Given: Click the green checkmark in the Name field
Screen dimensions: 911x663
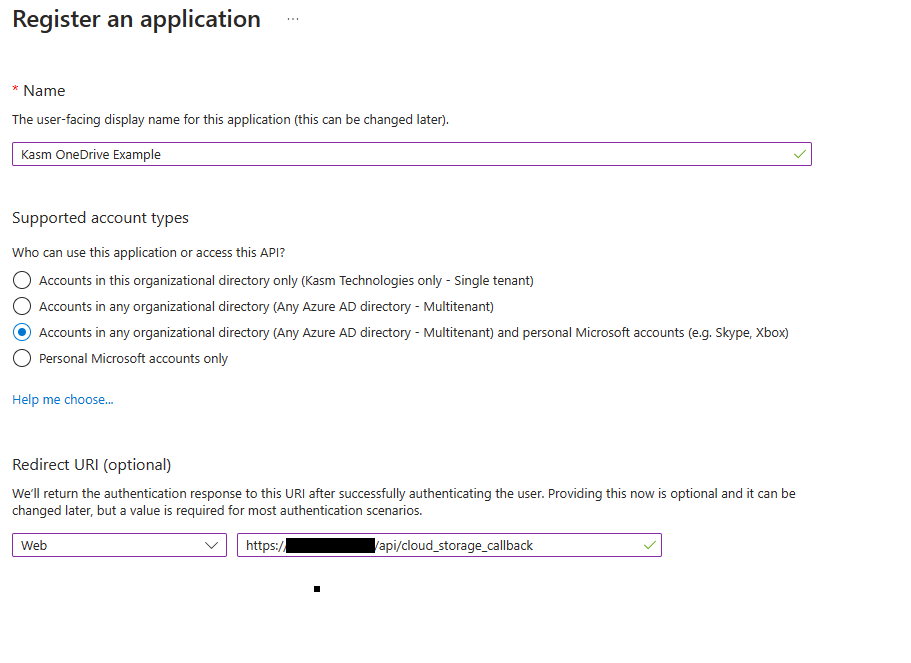Looking at the screenshot, I should click(798, 154).
